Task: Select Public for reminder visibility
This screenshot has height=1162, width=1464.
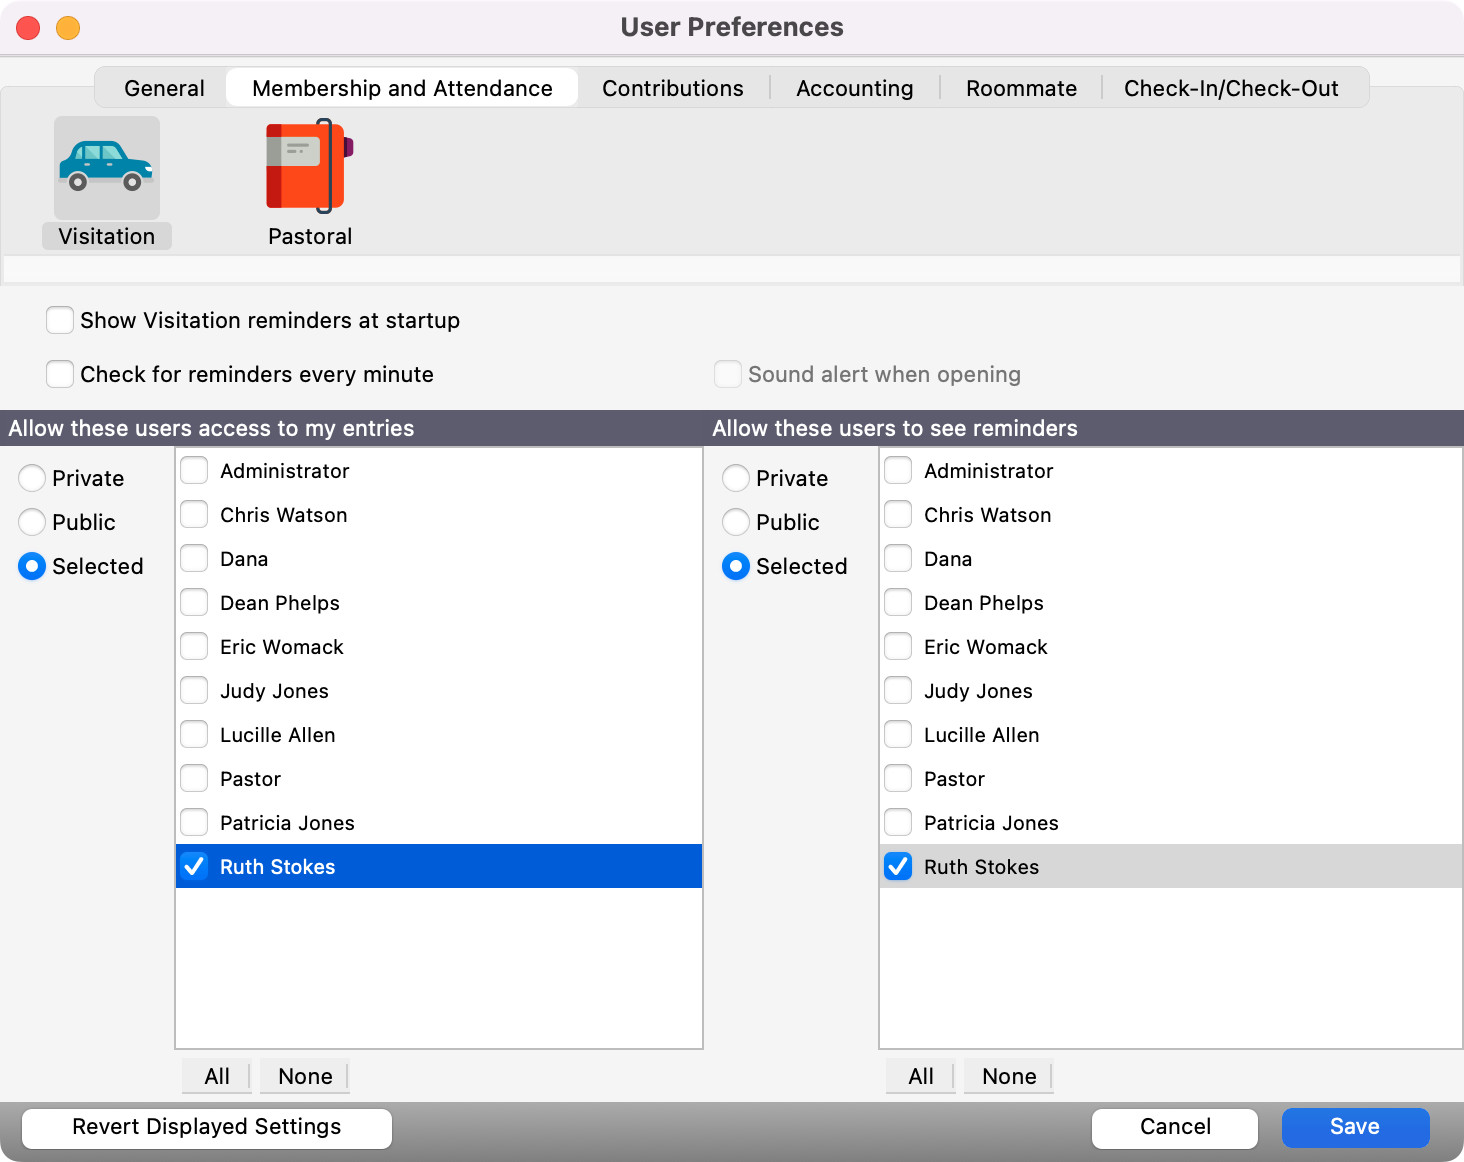Action: click(735, 522)
